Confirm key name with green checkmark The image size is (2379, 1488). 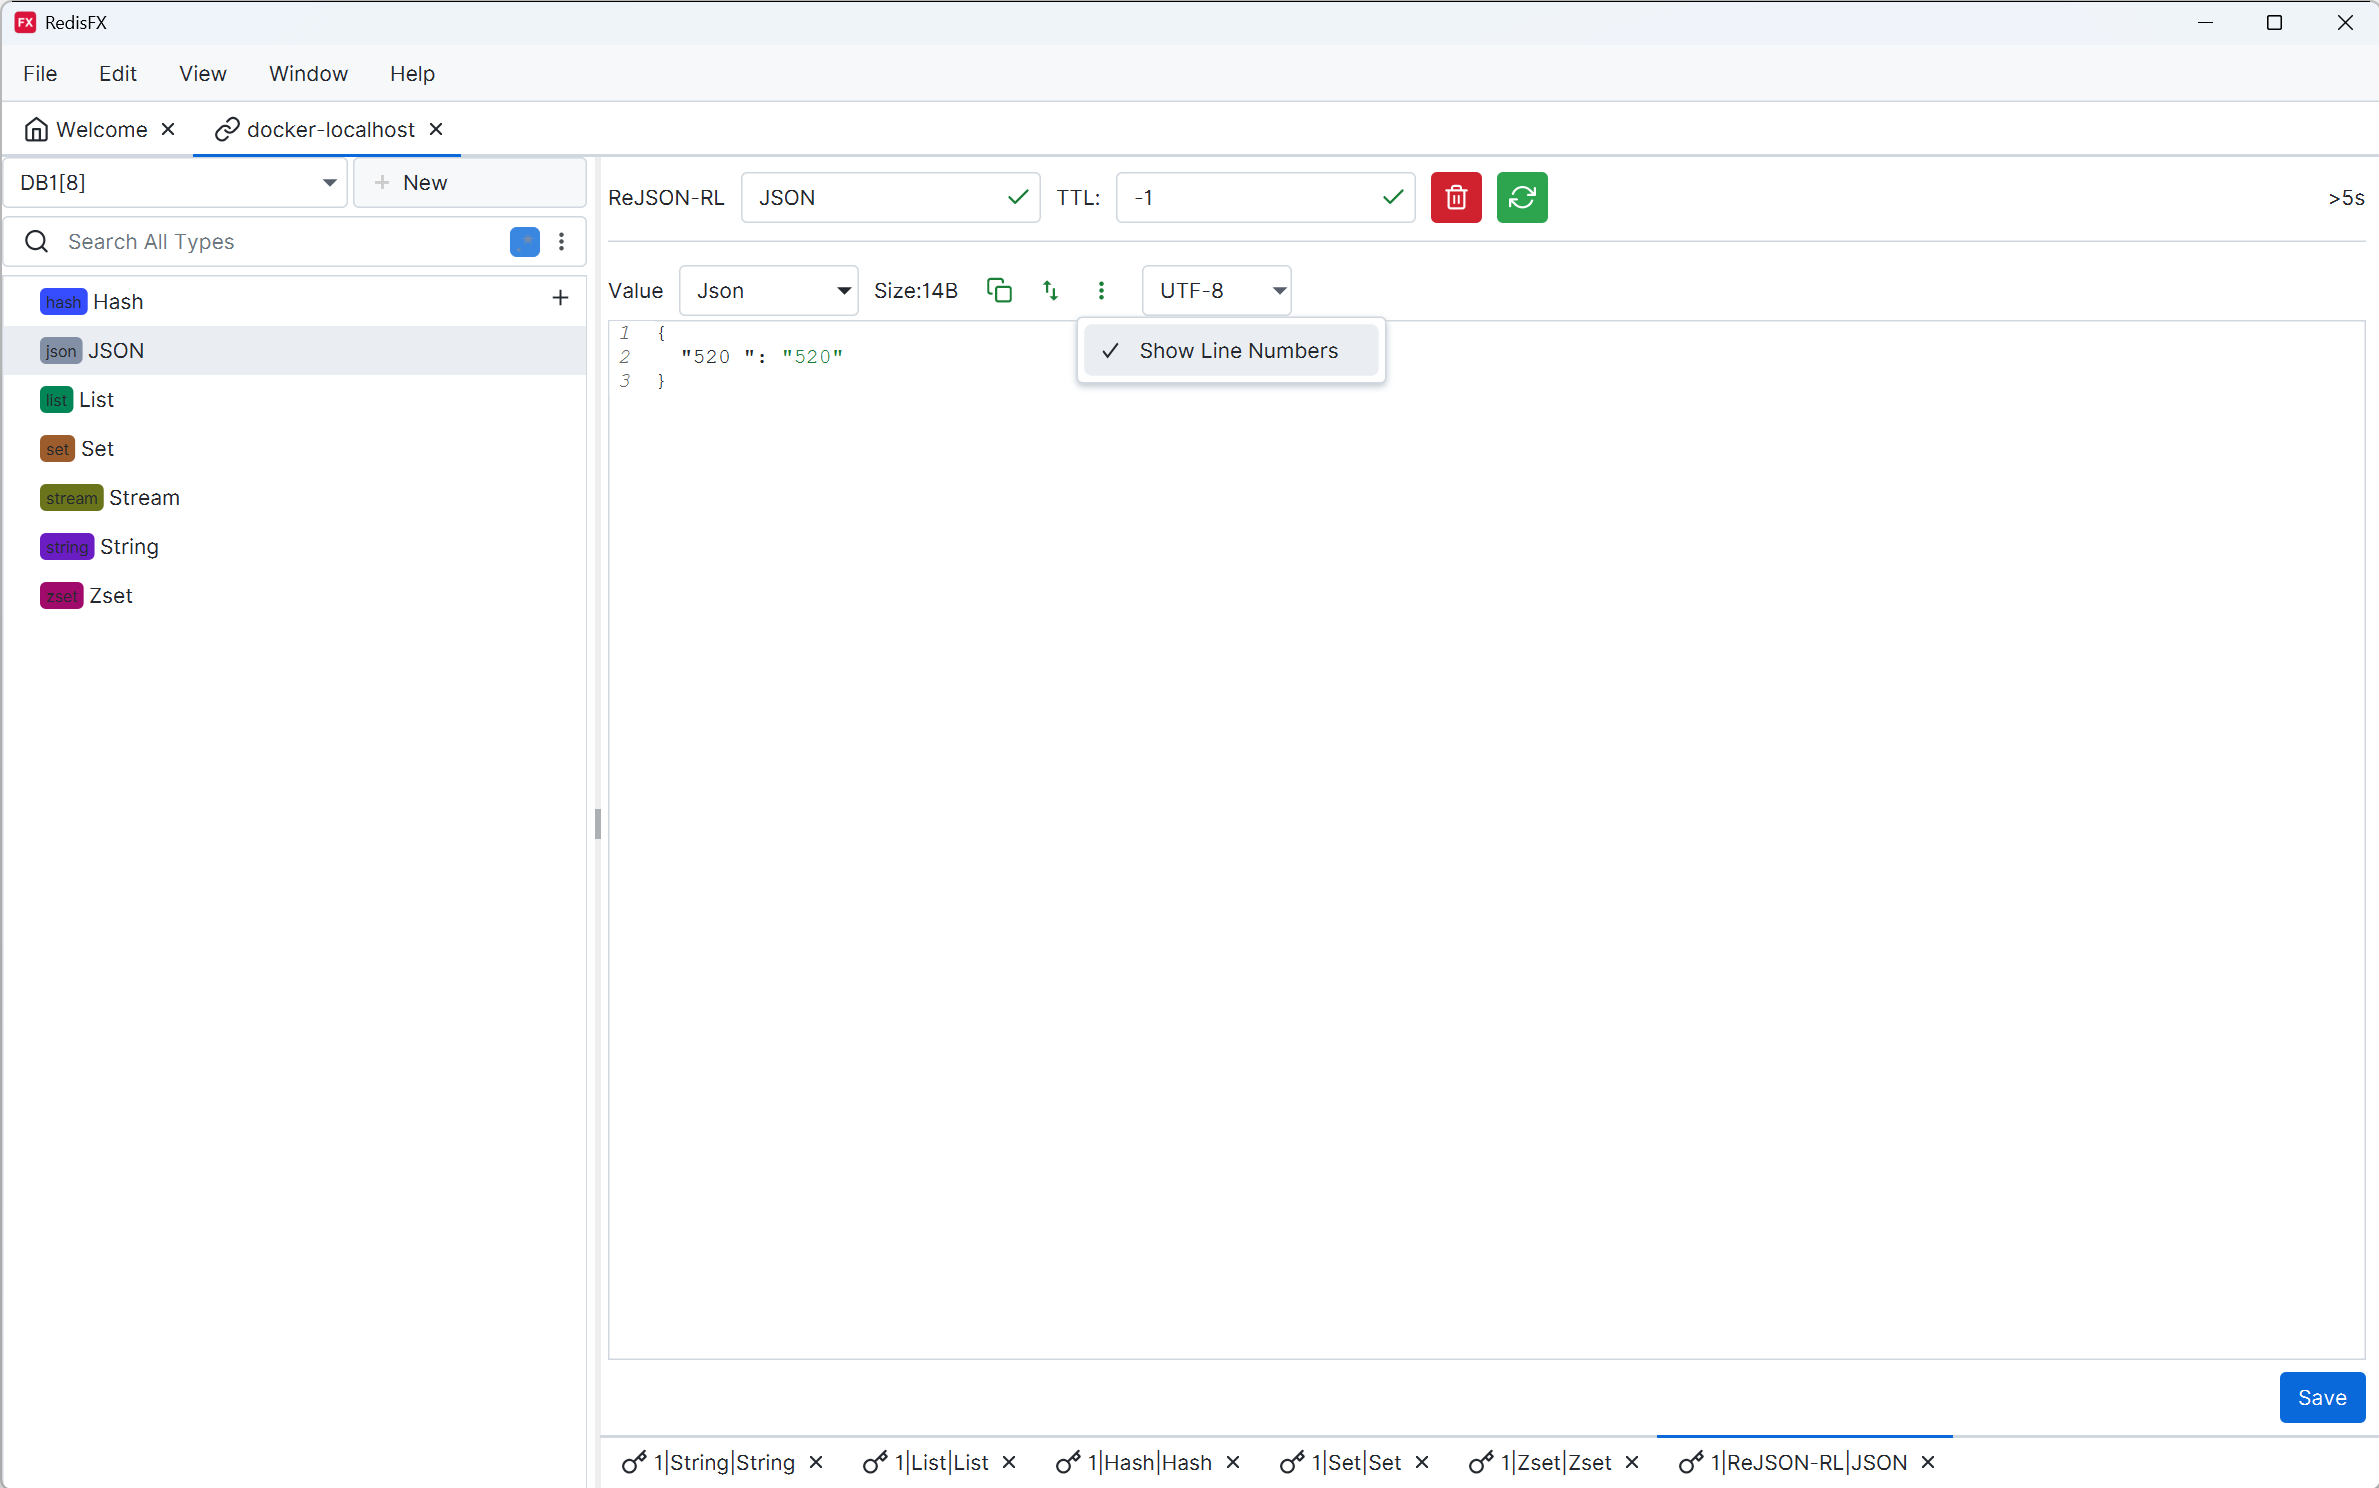pos(1018,197)
